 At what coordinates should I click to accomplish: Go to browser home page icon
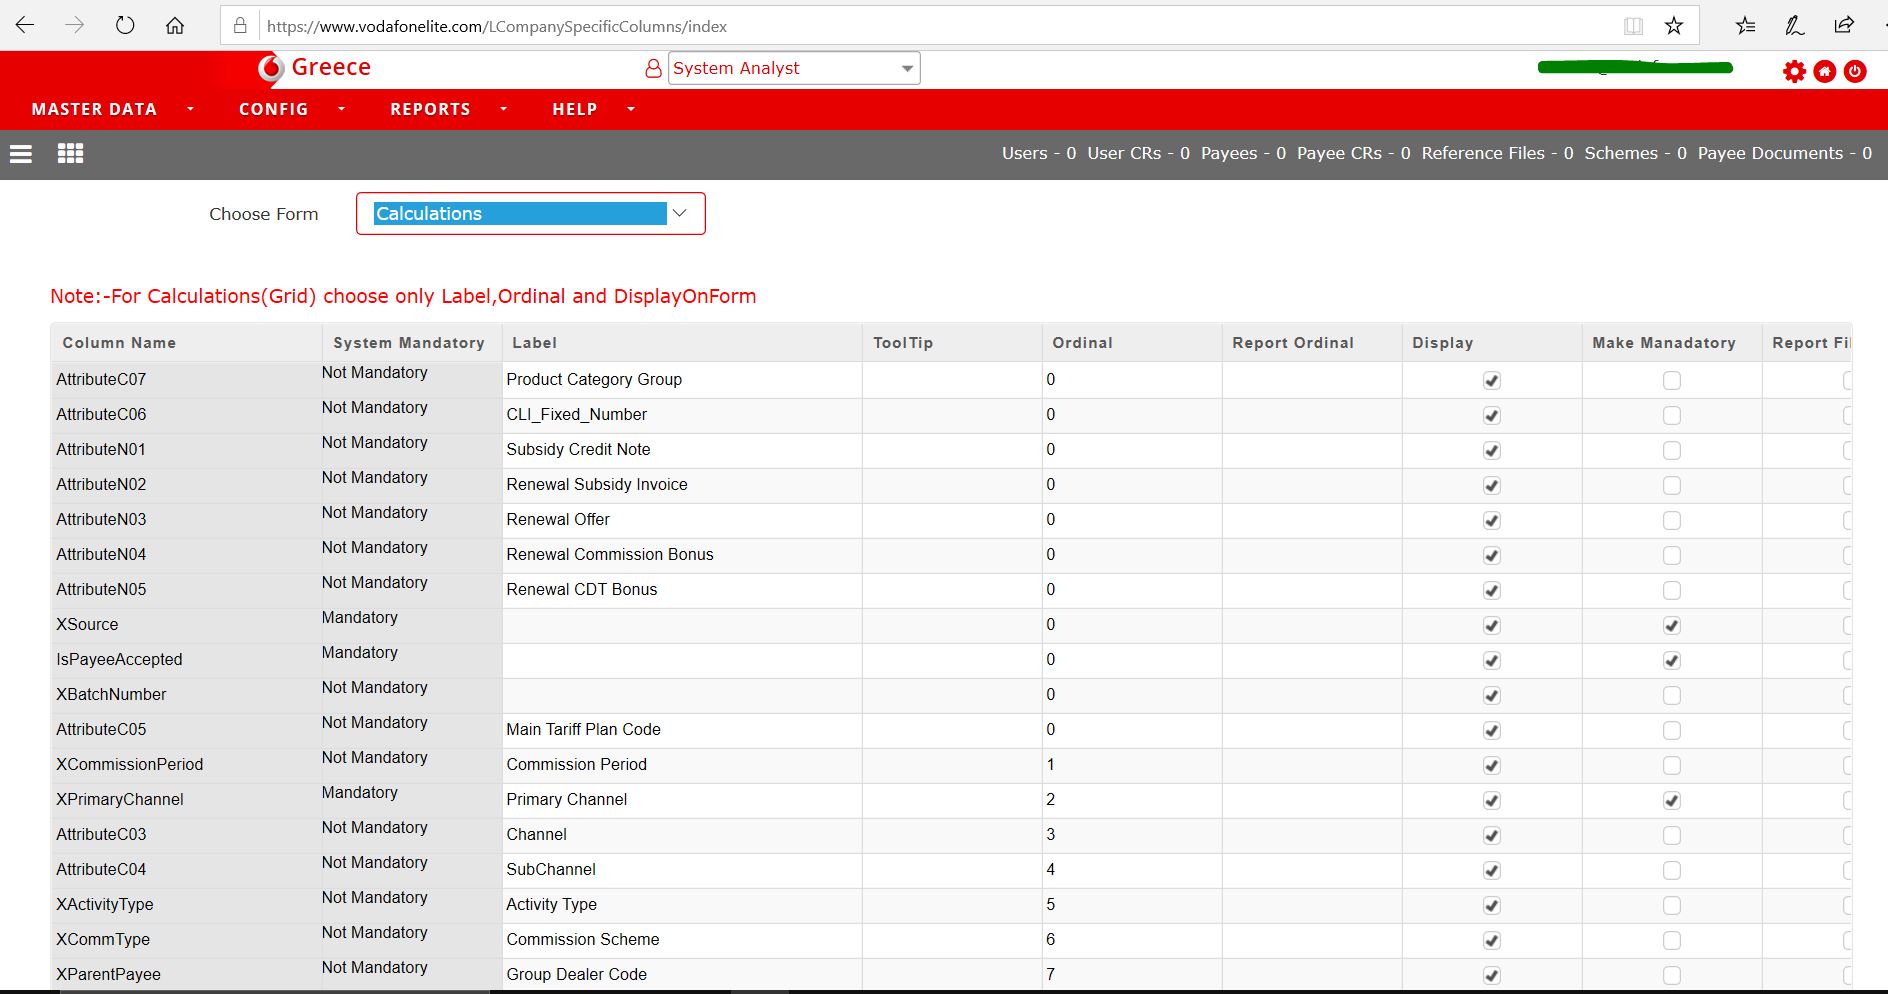[175, 26]
